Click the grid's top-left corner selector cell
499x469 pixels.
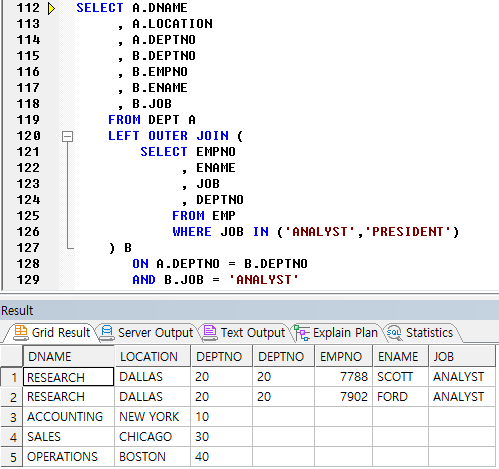point(11,356)
